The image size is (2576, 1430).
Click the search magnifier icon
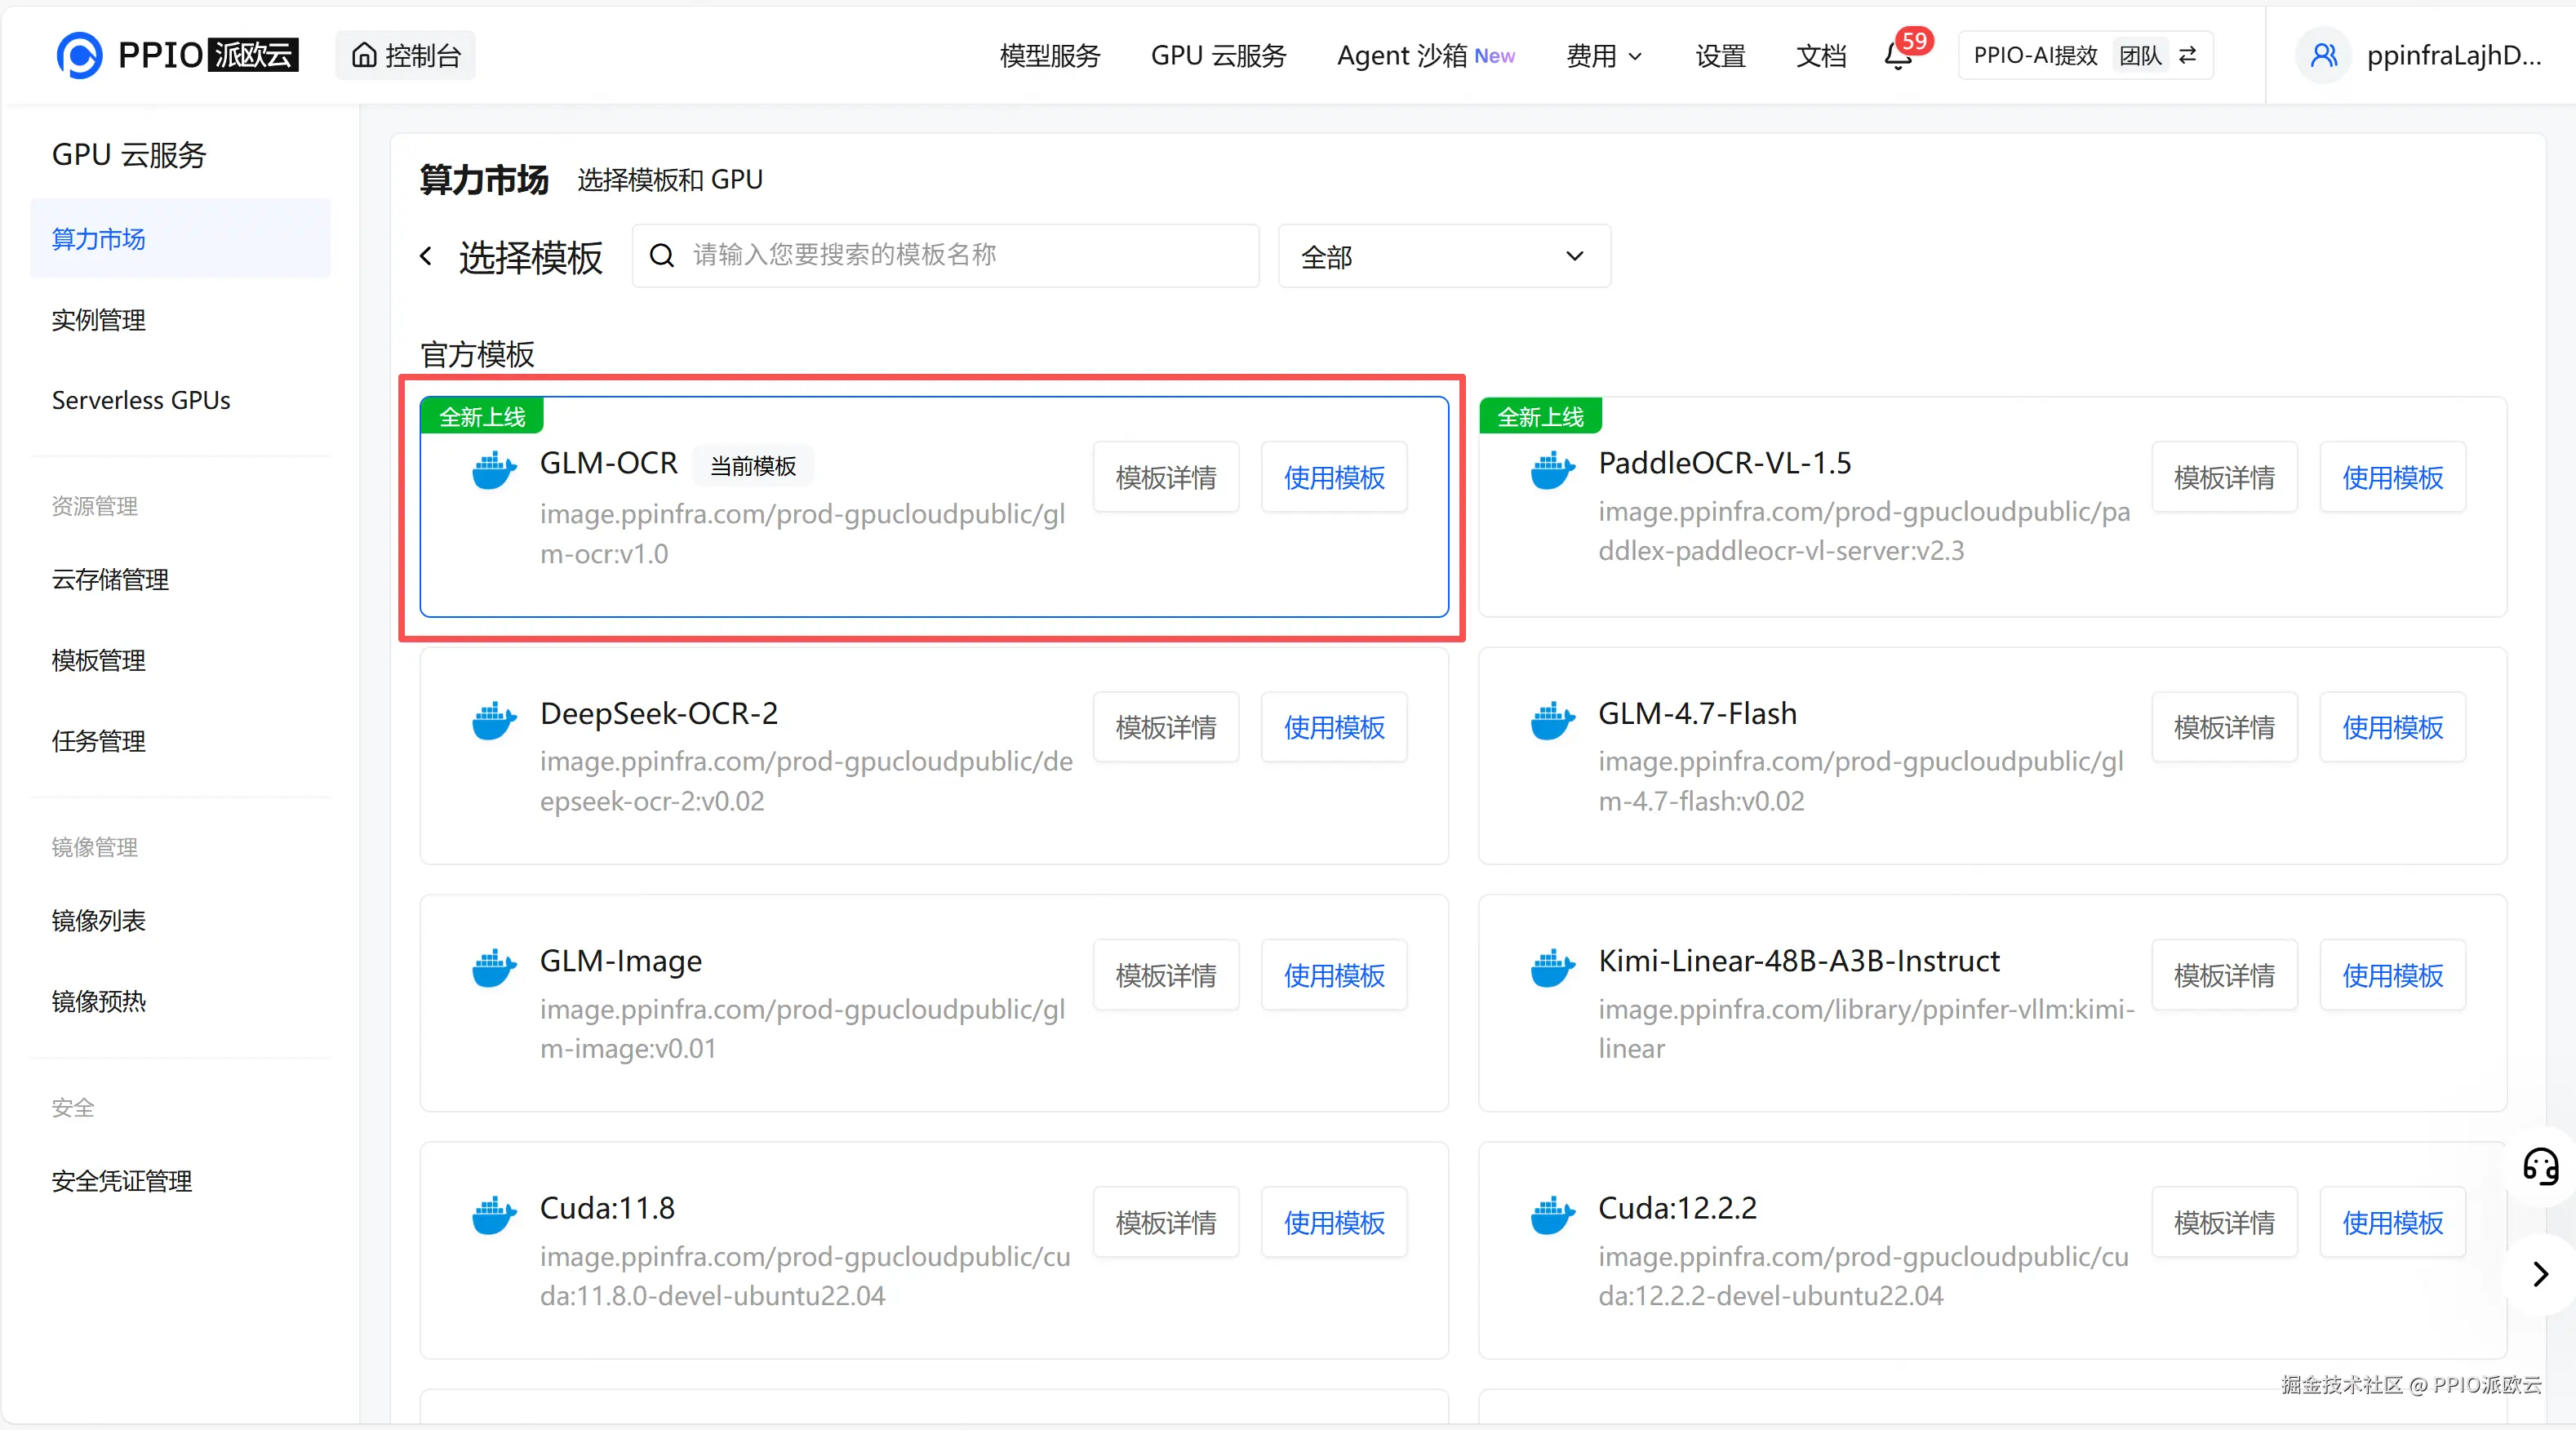(661, 256)
